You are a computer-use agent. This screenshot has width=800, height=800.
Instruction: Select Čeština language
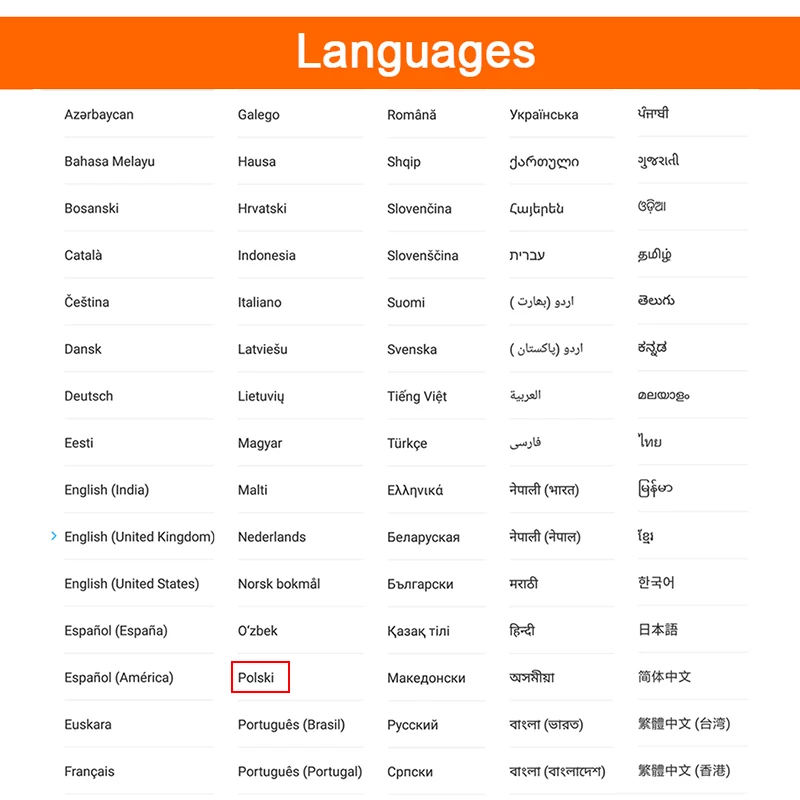tap(87, 302)
